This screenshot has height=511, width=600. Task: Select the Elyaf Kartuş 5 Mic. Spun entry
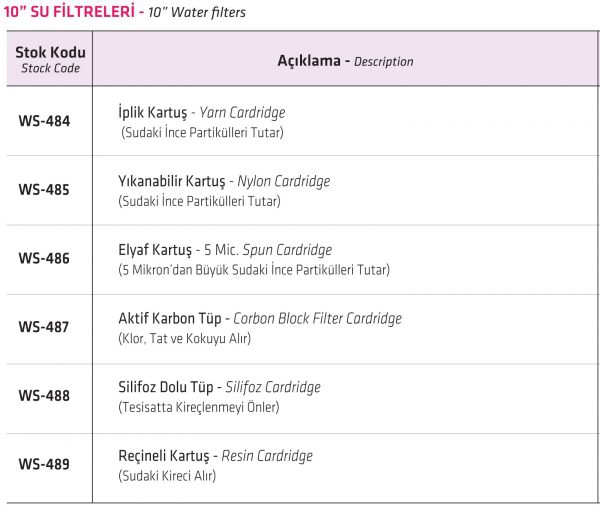pos(225,250)
